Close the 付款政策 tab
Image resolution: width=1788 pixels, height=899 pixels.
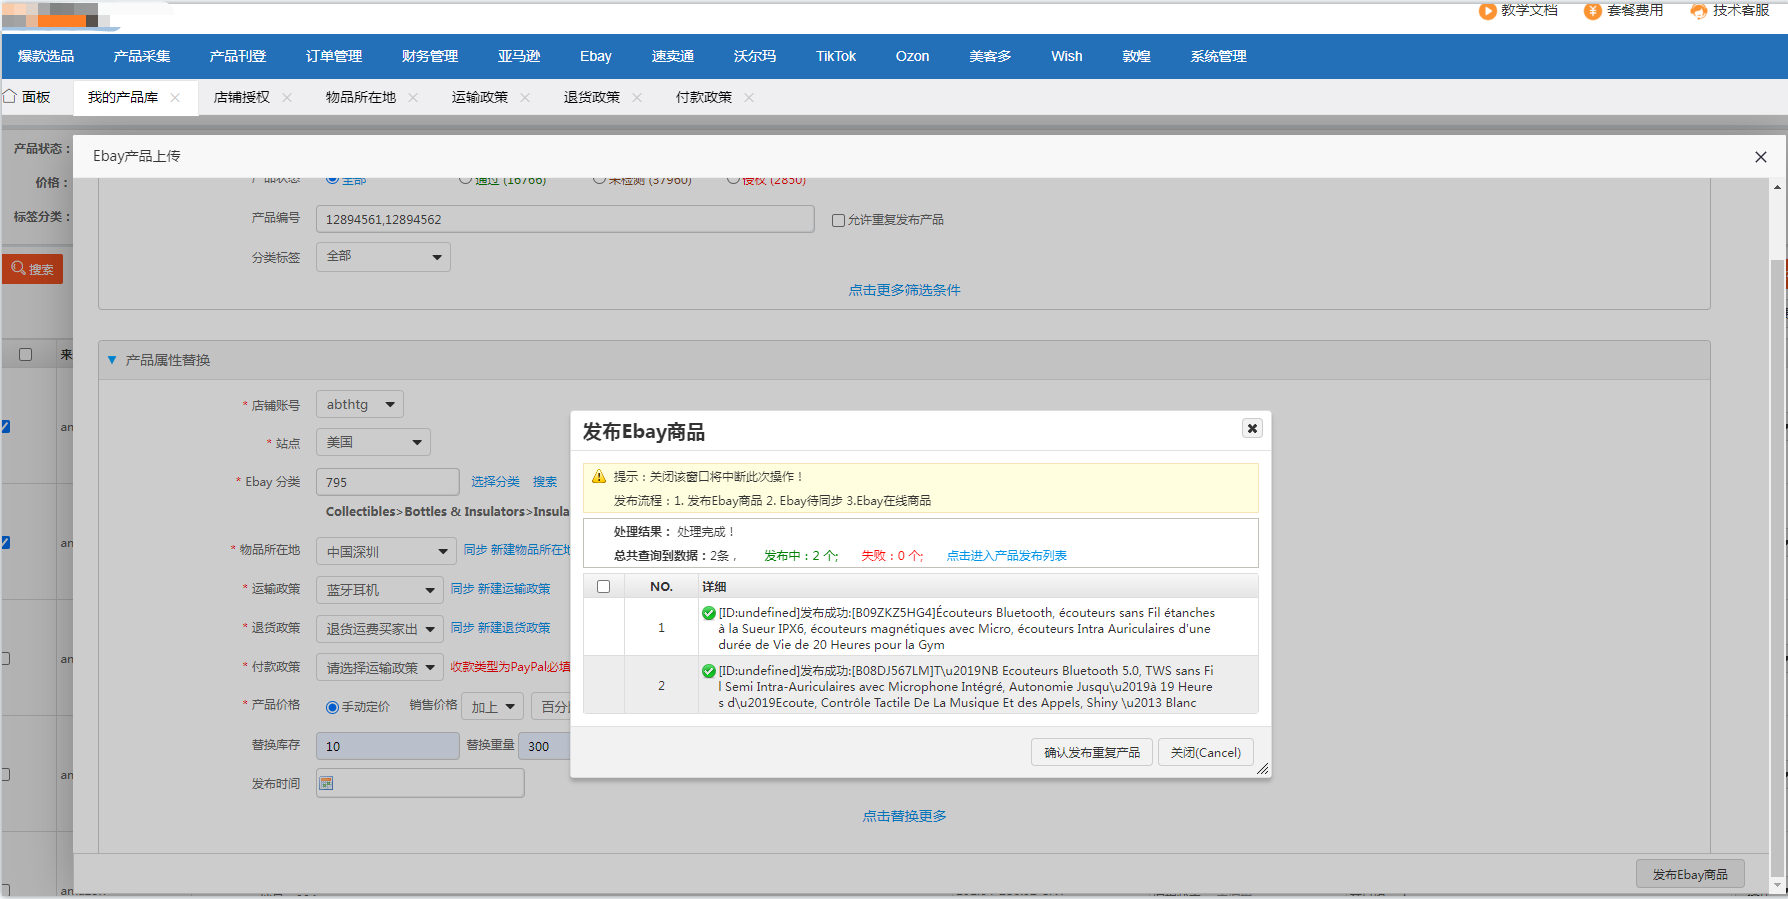(x=749, y=97)
